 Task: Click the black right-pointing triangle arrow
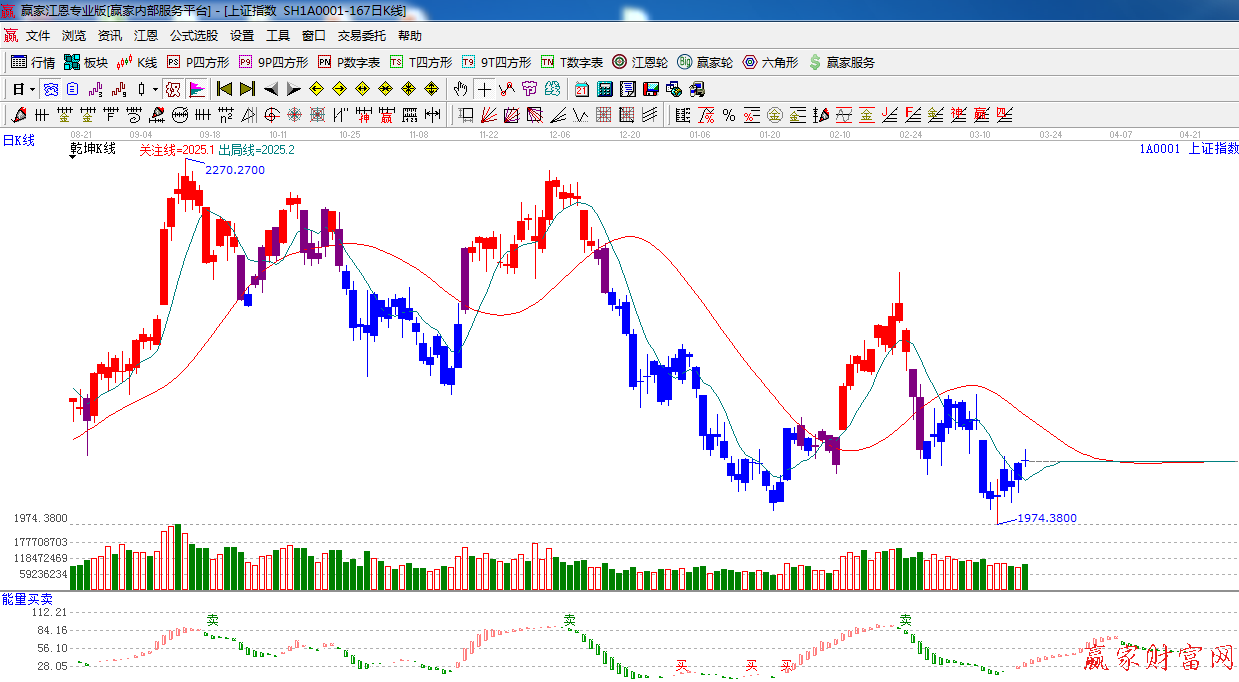point(294,89)
